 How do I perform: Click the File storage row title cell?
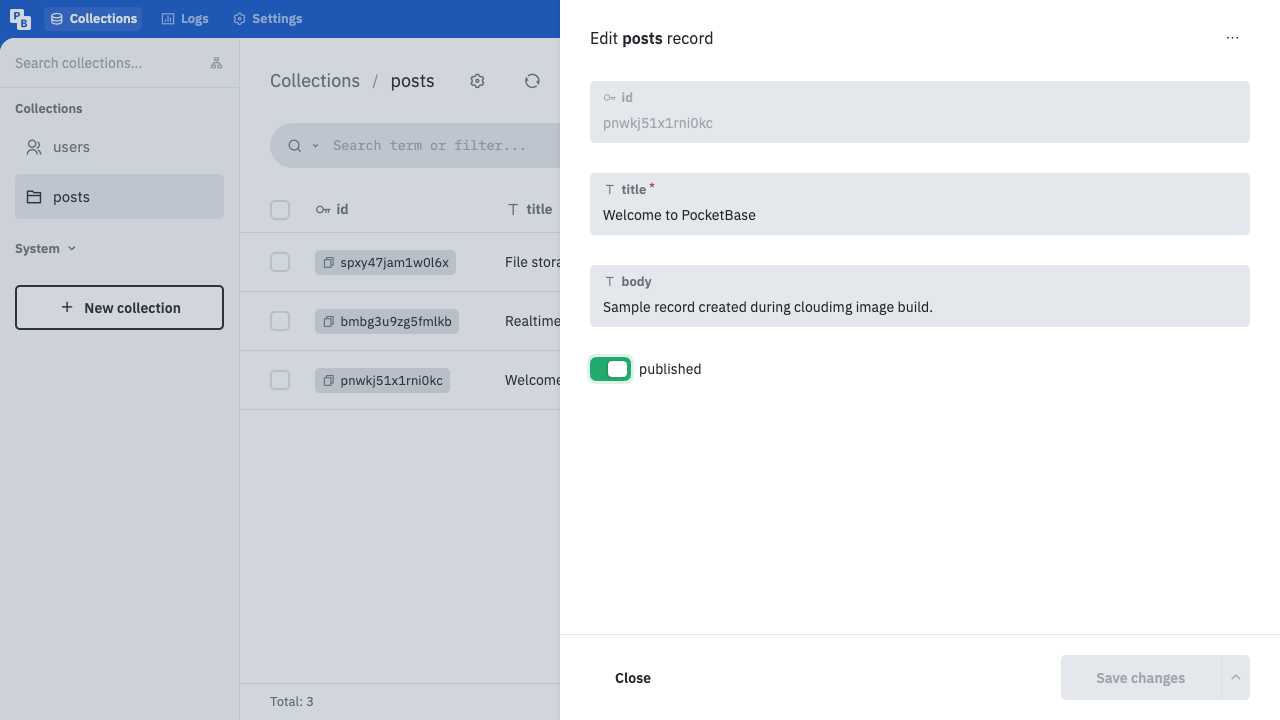coord(532,262)
